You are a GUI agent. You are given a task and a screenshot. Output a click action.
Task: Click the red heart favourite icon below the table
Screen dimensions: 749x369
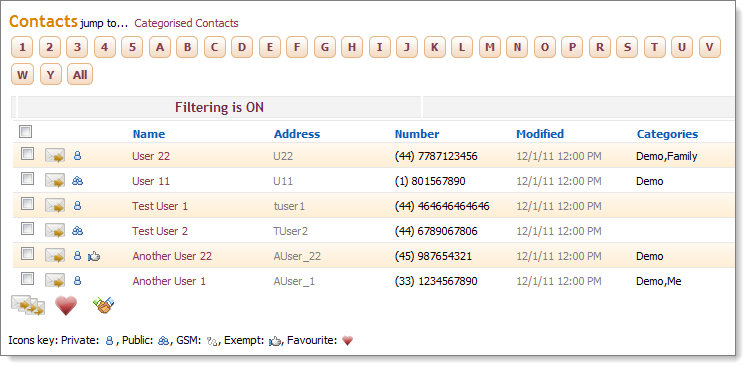point(66,305)
